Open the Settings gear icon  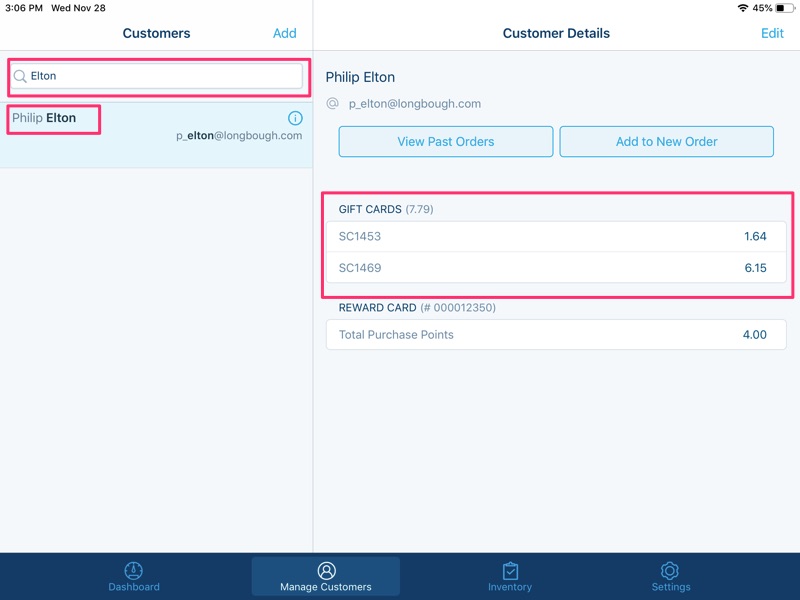click(x=671, y=570)
